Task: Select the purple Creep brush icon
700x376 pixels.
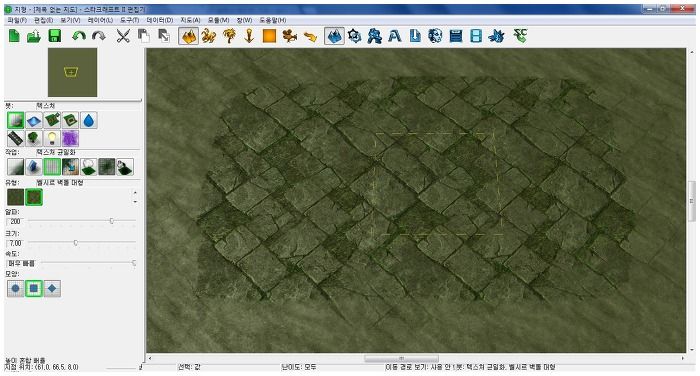Action: point(71,138)
